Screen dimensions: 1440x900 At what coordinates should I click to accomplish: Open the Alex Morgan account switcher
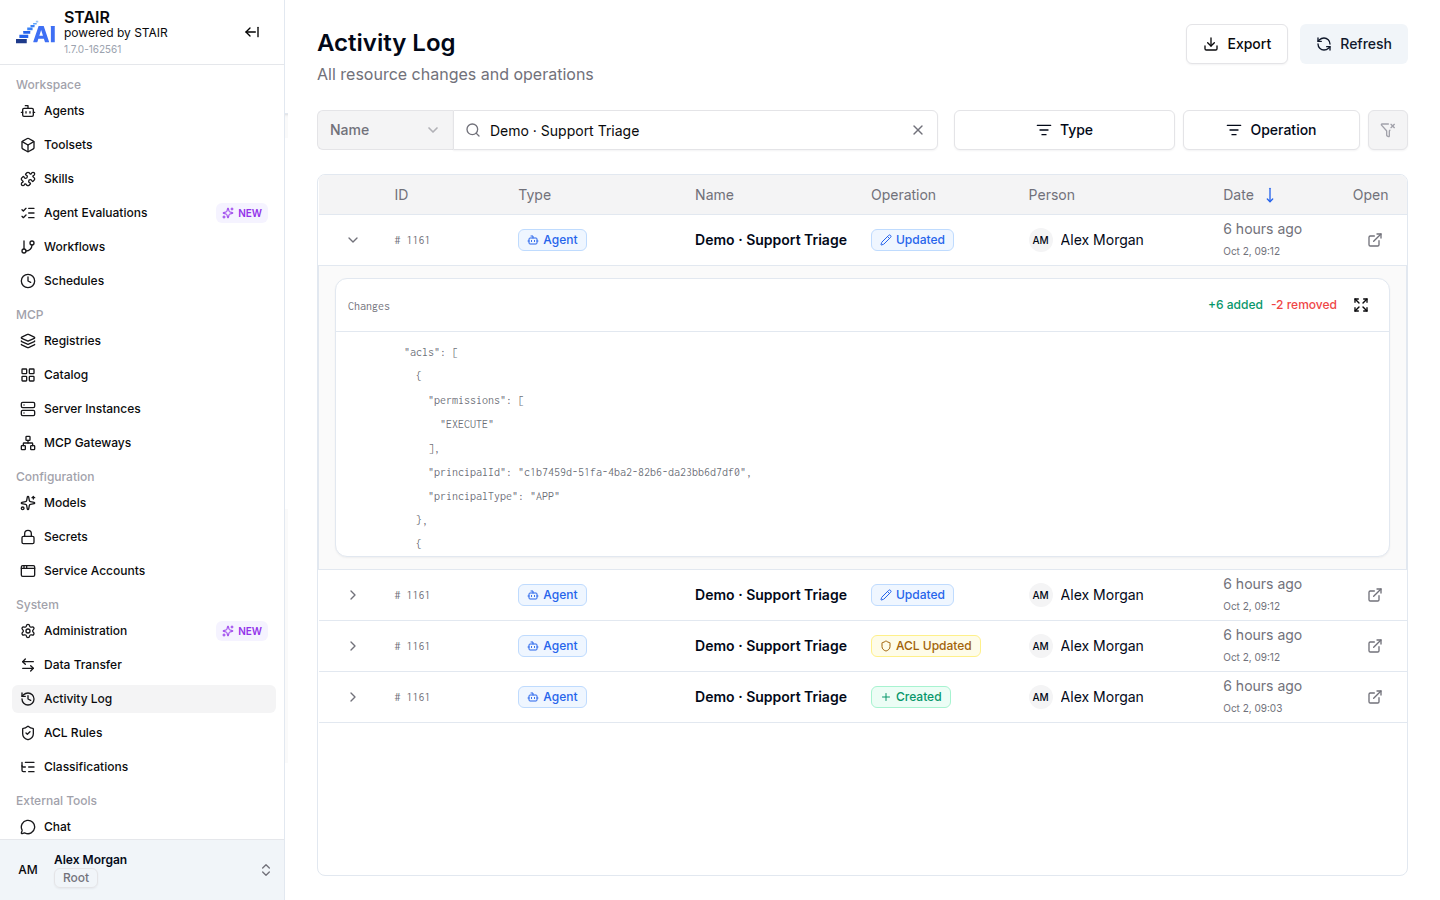tap(142, 869)
